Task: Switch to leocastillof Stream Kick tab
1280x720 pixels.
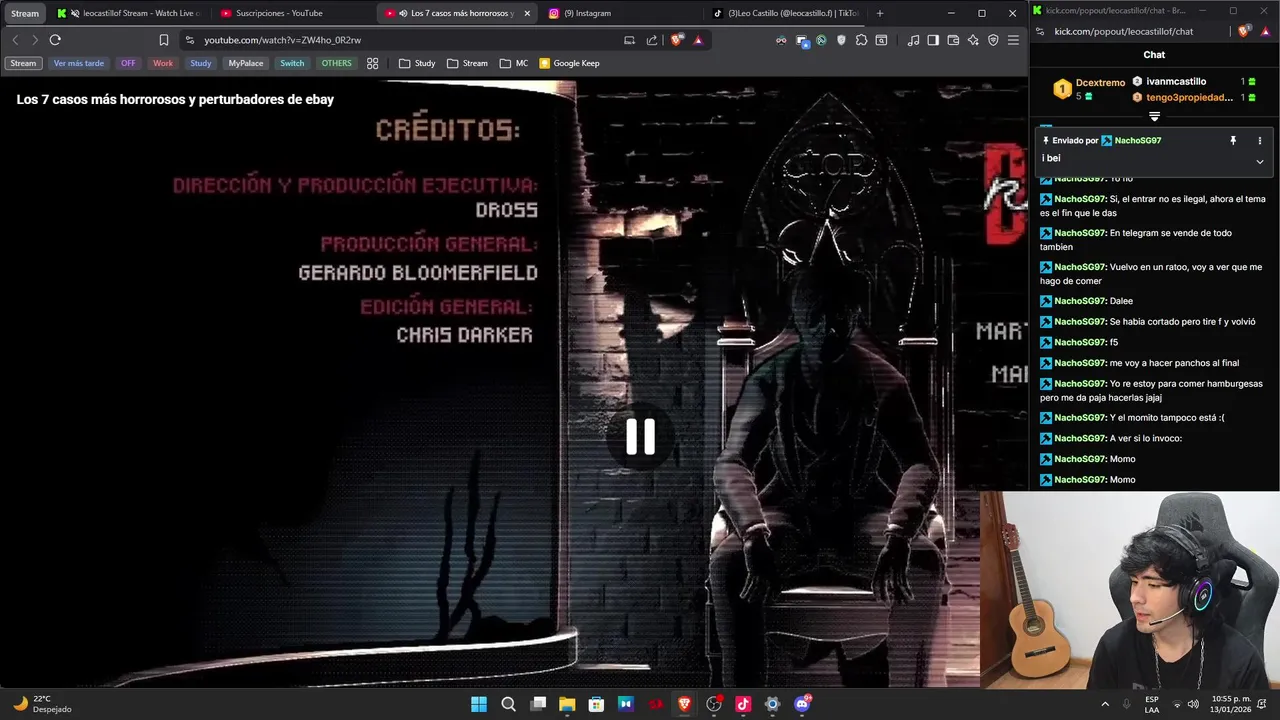Action: click(x=130, y=13)
